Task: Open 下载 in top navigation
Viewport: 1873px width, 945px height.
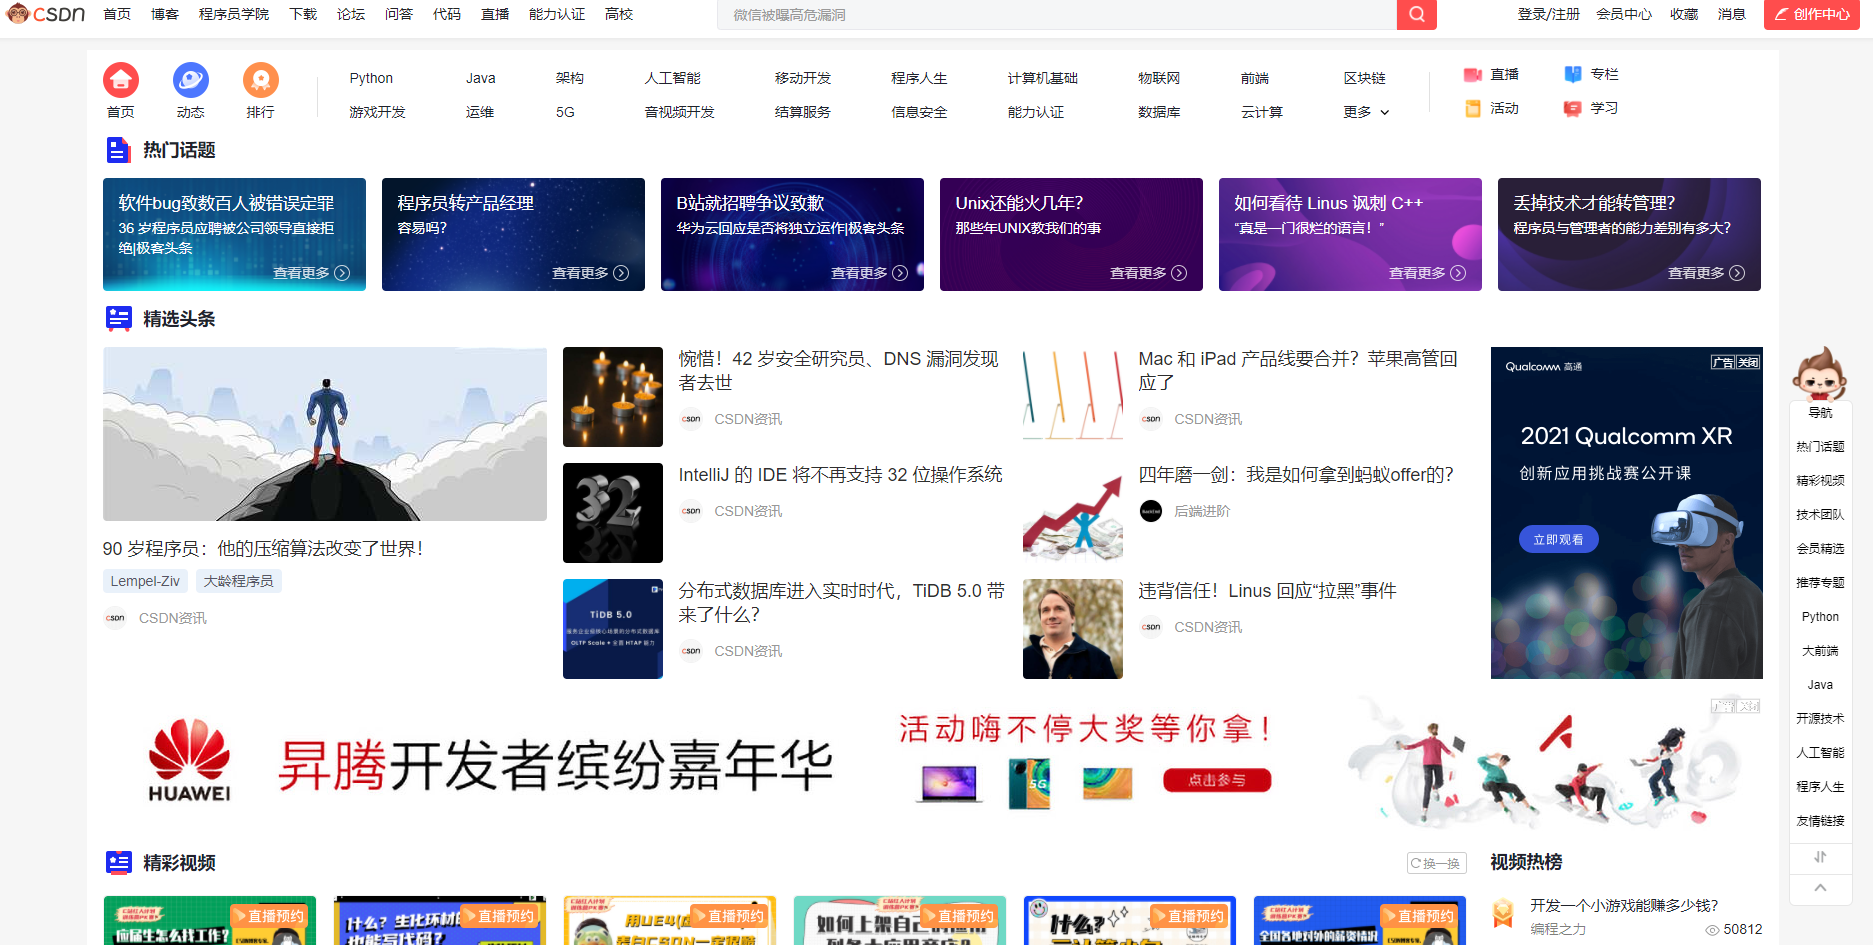Action: [303, 14]
